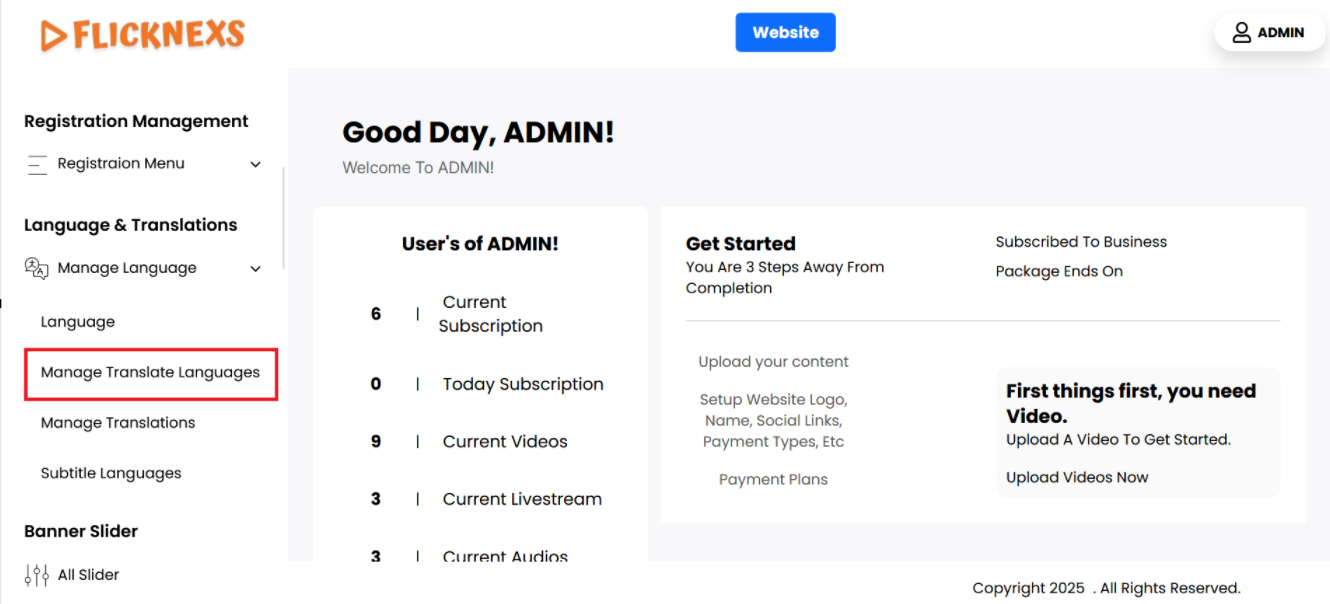
Task: Click the All Slider menu label
Action: tap(88, 575)
